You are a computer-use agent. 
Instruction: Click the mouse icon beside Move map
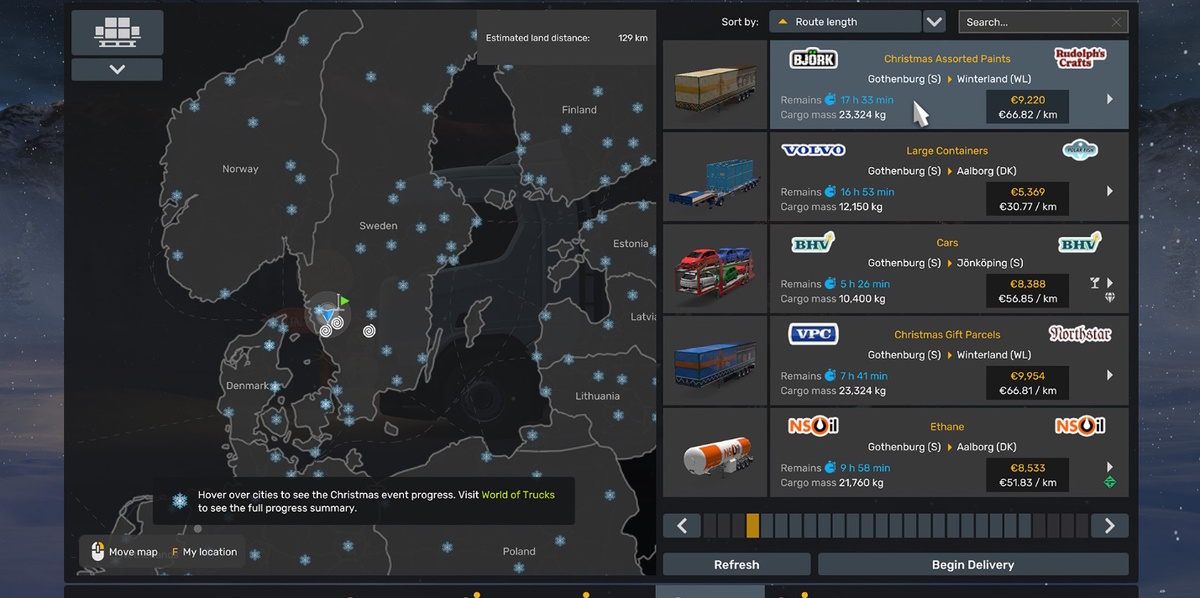coord(97,552)
